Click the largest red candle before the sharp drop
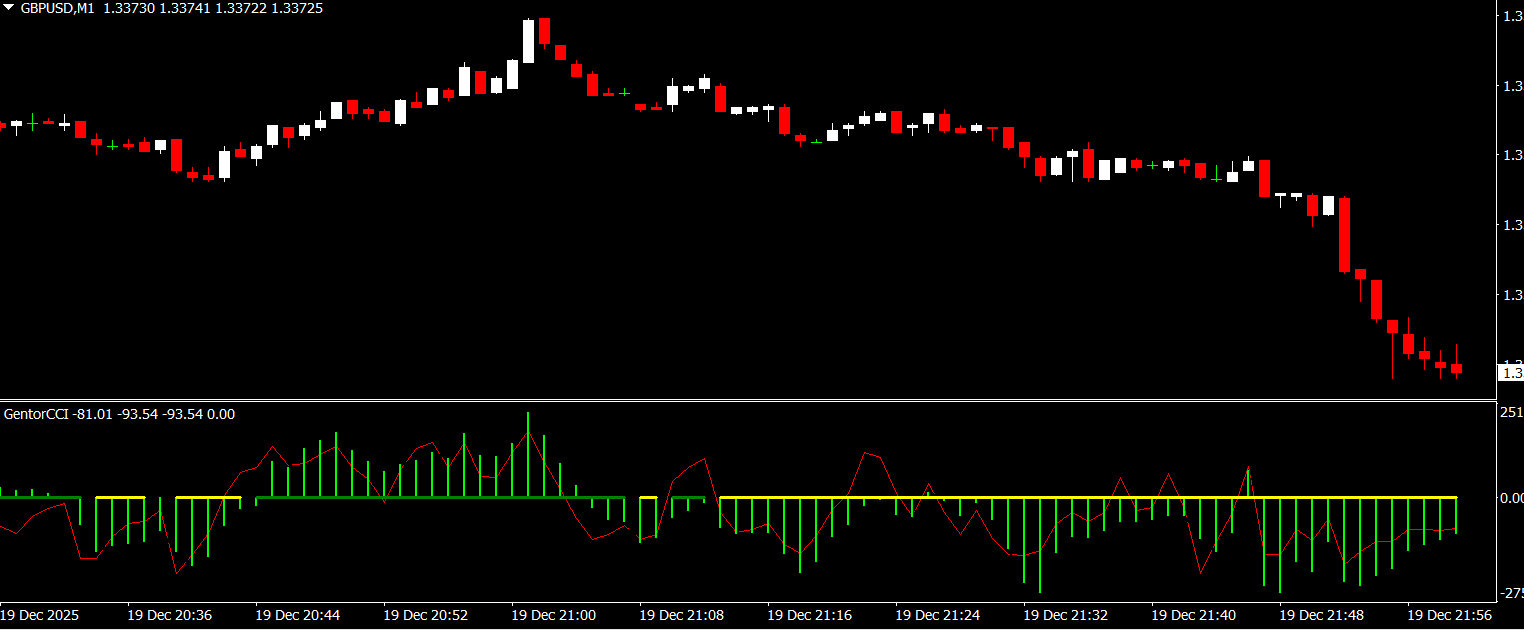1524x631 pixels. [x=1345, y=235]
